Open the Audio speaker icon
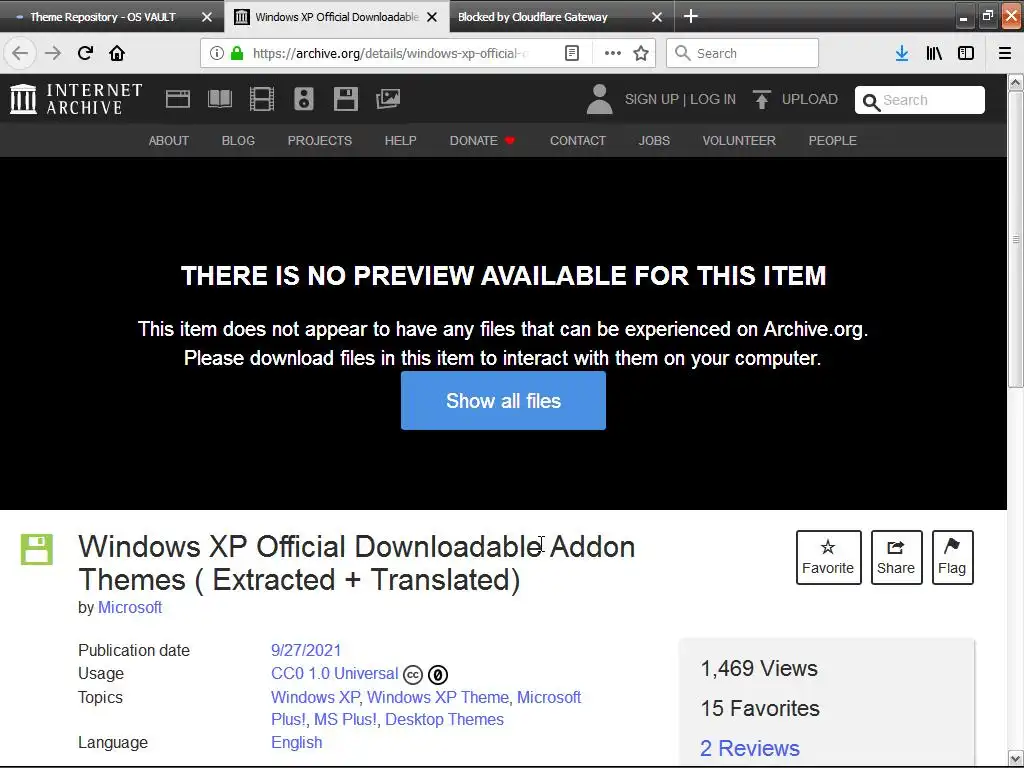 [x=304, y=99]
